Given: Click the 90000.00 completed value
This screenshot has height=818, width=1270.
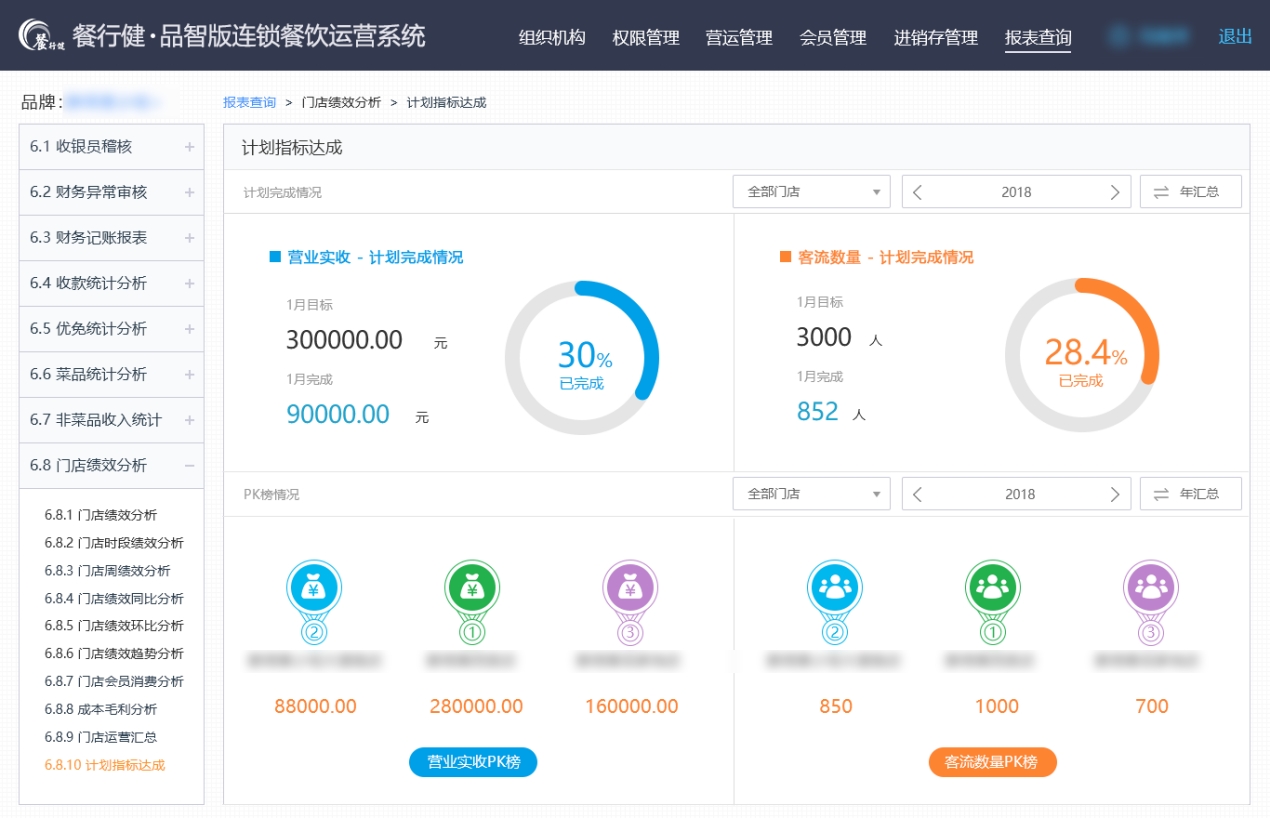Looking at the screenshot, I should click(x=338, y=414).
